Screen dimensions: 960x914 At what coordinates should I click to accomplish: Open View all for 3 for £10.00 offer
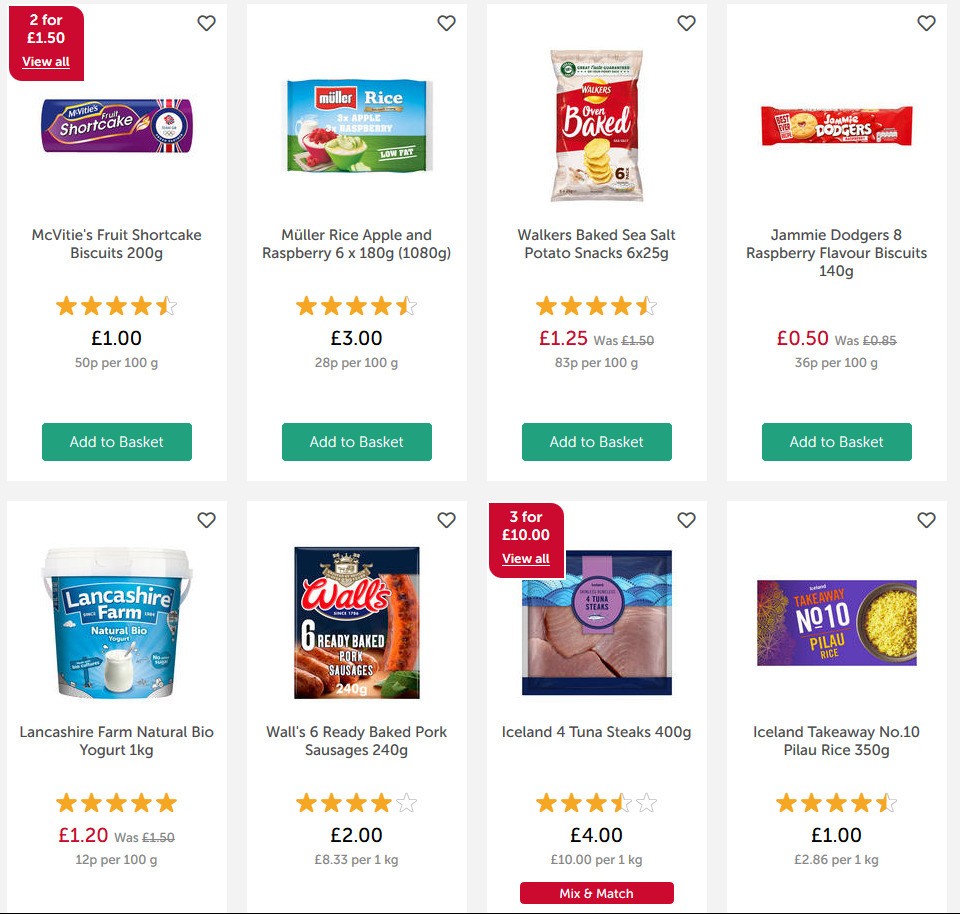click(525, 558)
